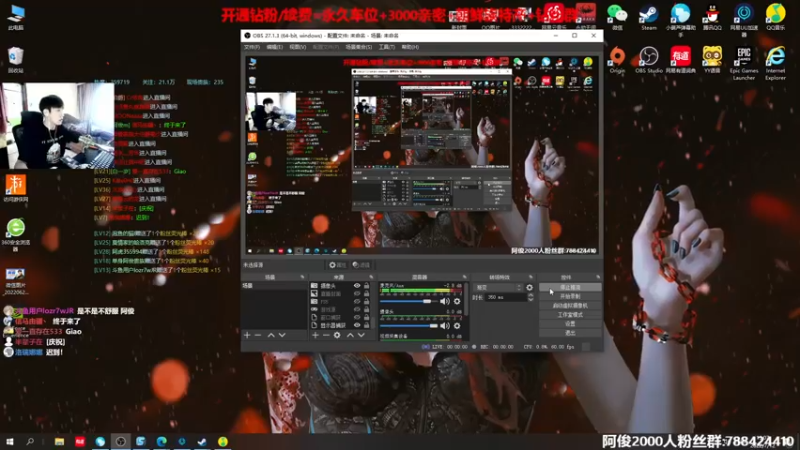Open source properties gear in the Sources toolbar
Screen dimensions: 800x450
coord(337,335)
